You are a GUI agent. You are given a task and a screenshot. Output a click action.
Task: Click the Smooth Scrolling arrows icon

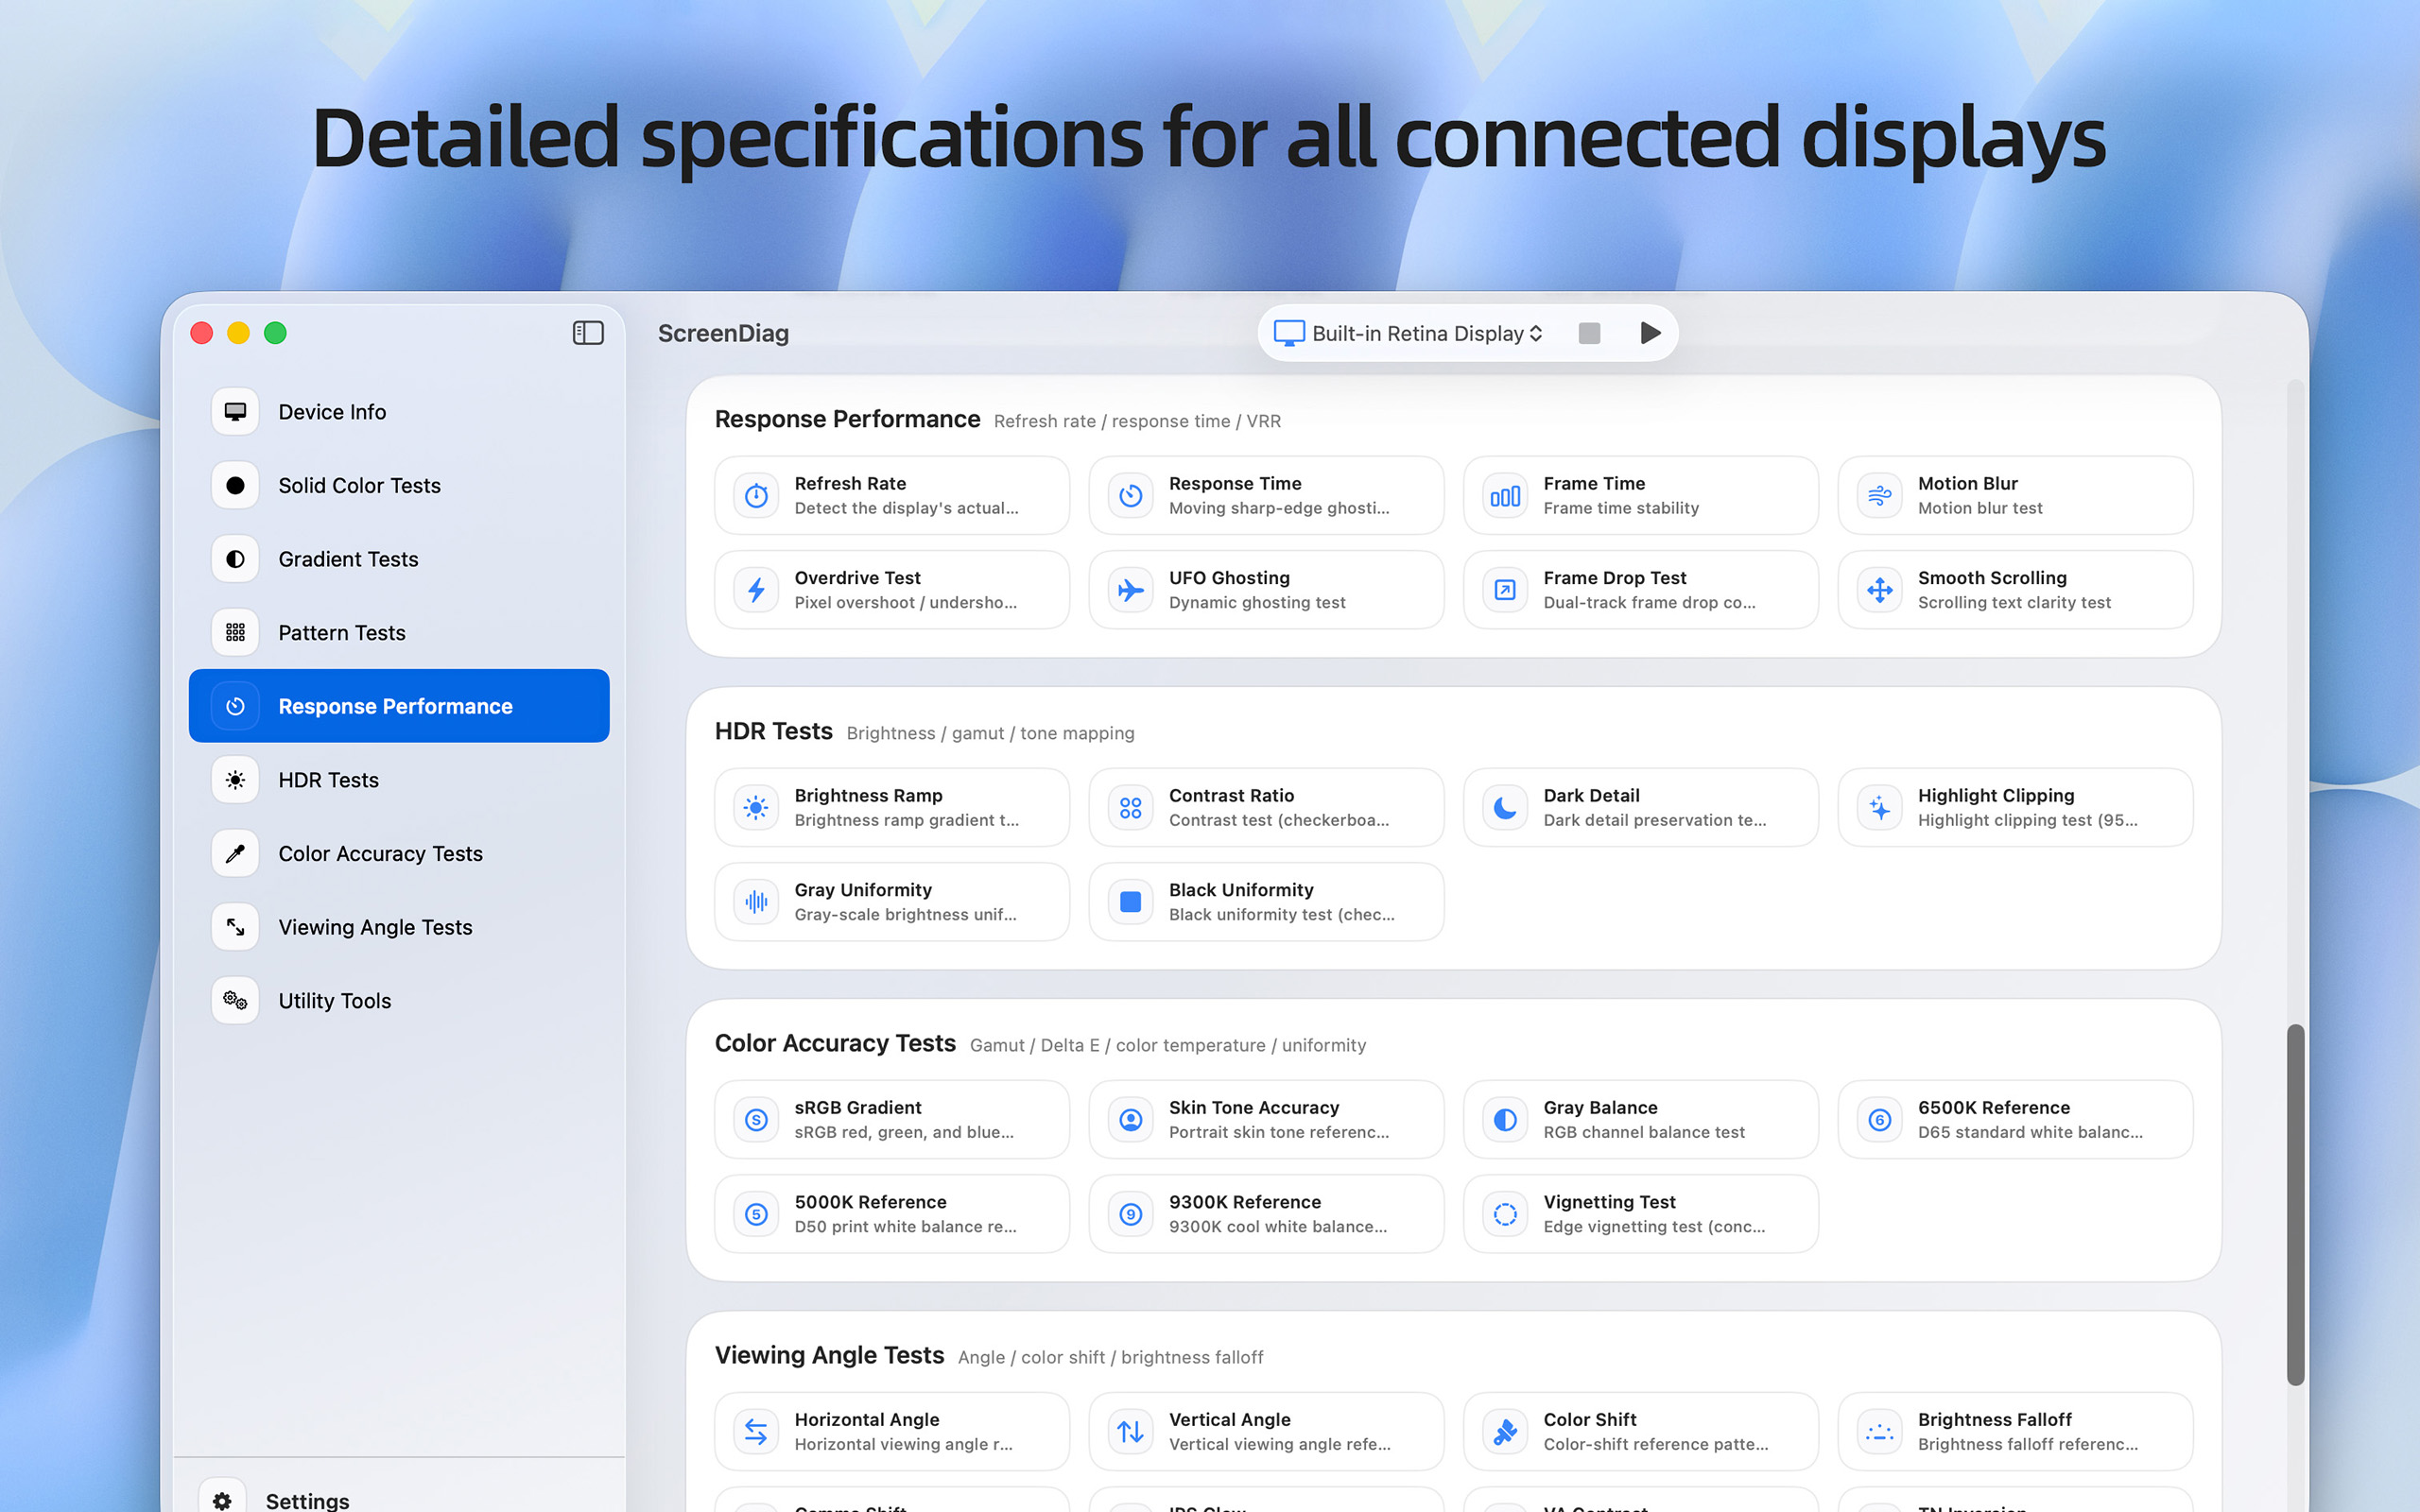click(1880, 590)
